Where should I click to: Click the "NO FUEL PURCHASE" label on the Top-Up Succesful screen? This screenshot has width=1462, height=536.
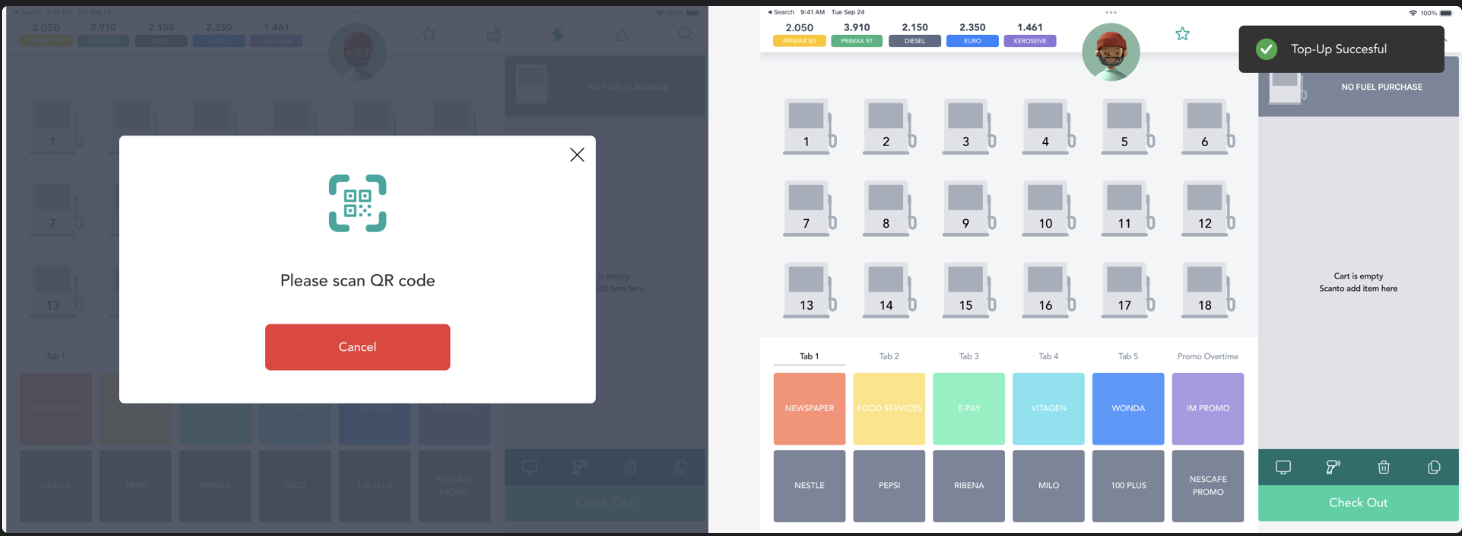click(1382, 87)
